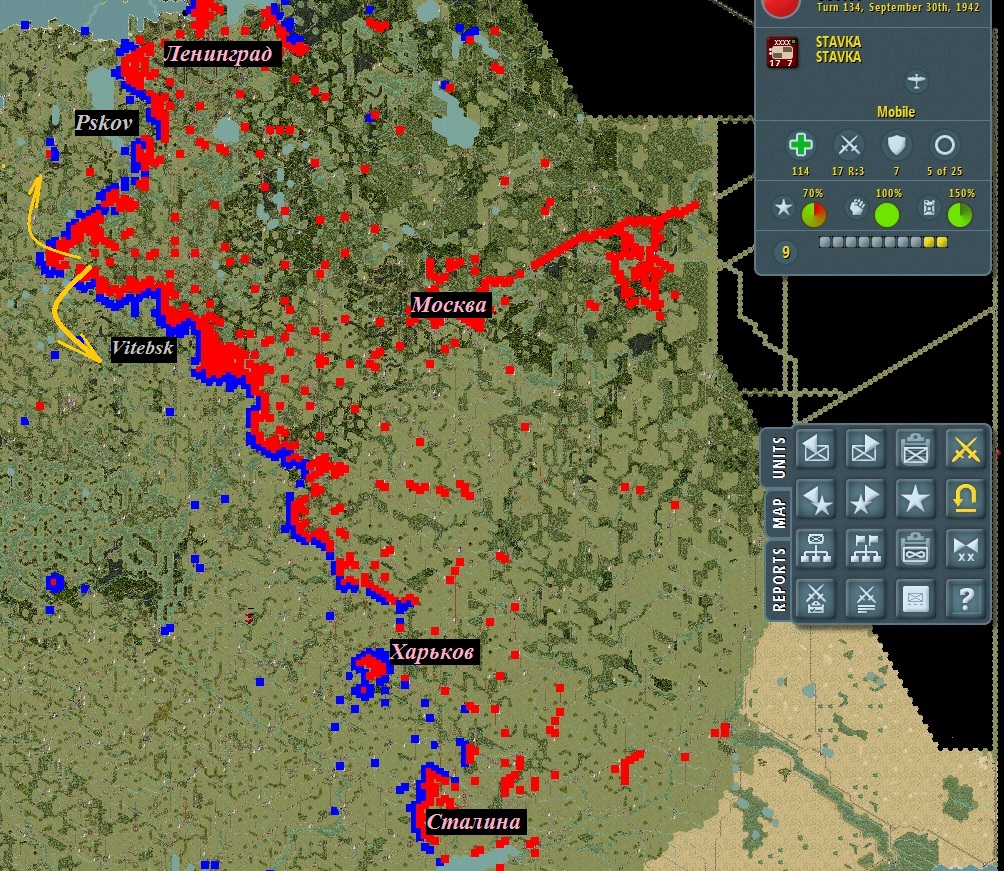
Task: Click the number 9 circle badge
Action: [x=786, y=252]
